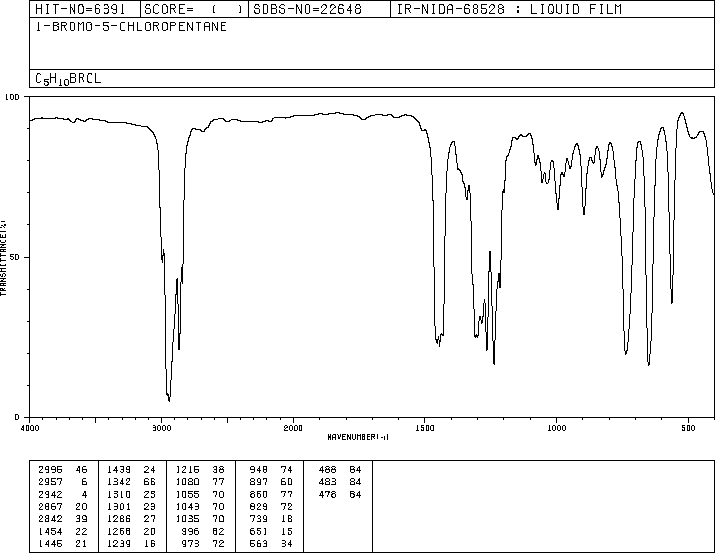The image size is (715, 553).
Task: Select peak value 1035 in the table
Action: click(x=187, y=519)
